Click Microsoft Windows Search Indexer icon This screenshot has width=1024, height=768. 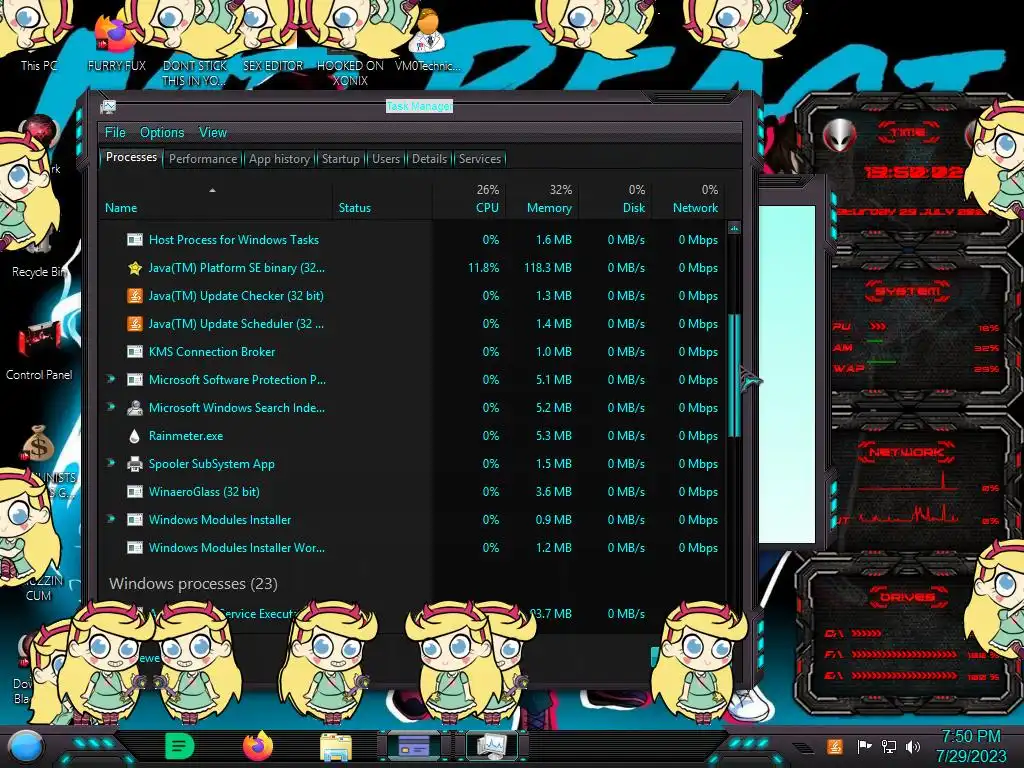[x=135, y=408]
